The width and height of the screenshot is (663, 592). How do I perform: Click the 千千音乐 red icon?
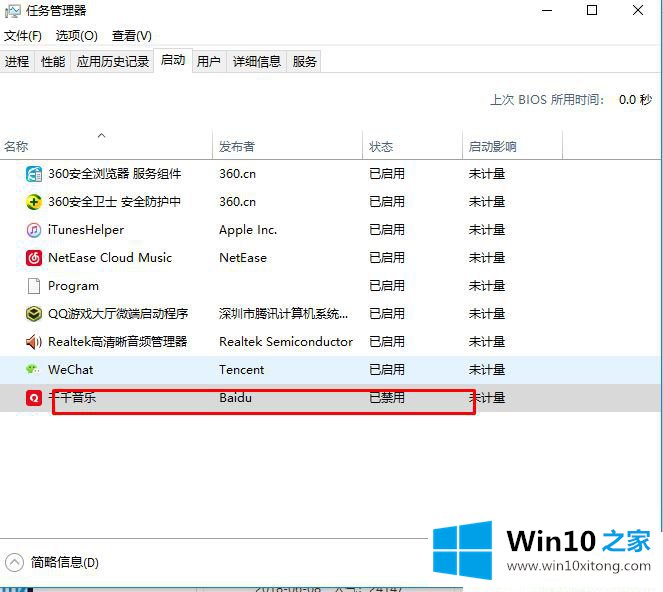tap(34, 398)
